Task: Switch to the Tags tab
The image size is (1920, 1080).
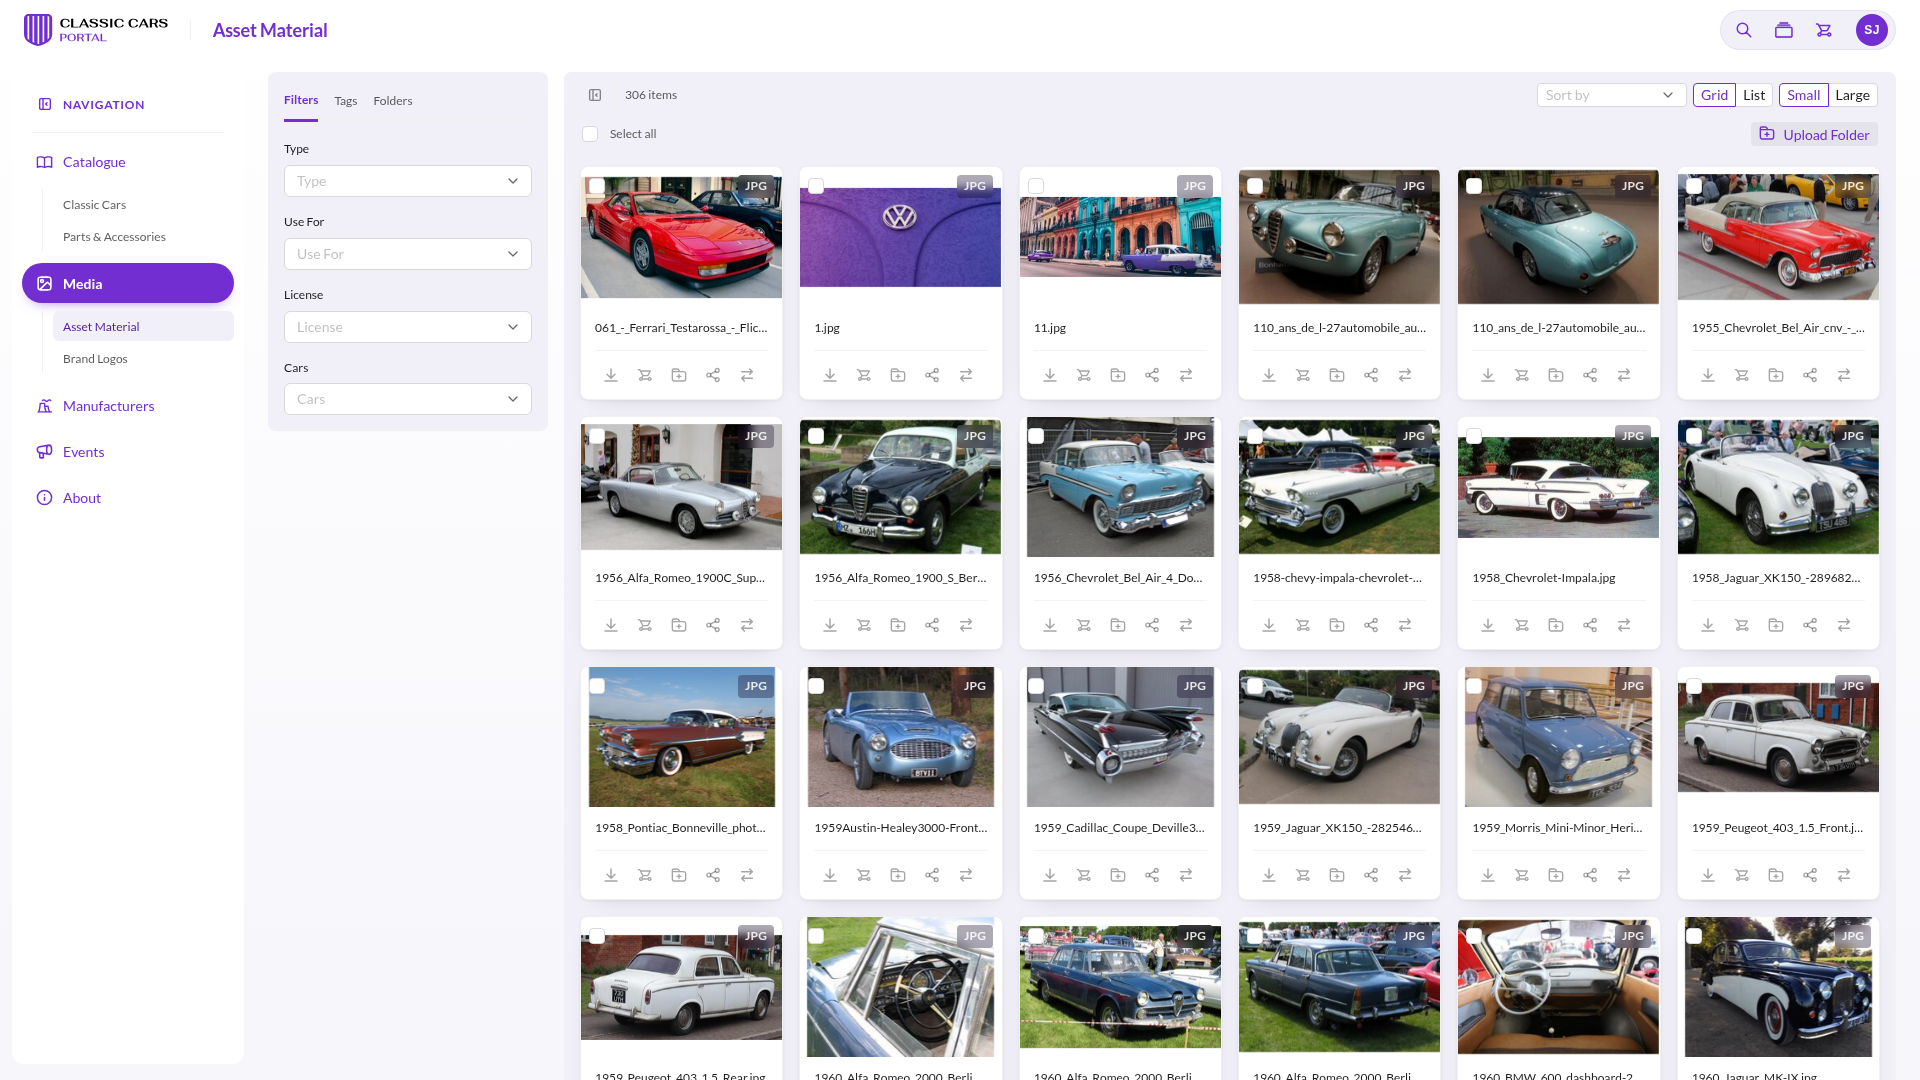Action: [346, 101]
